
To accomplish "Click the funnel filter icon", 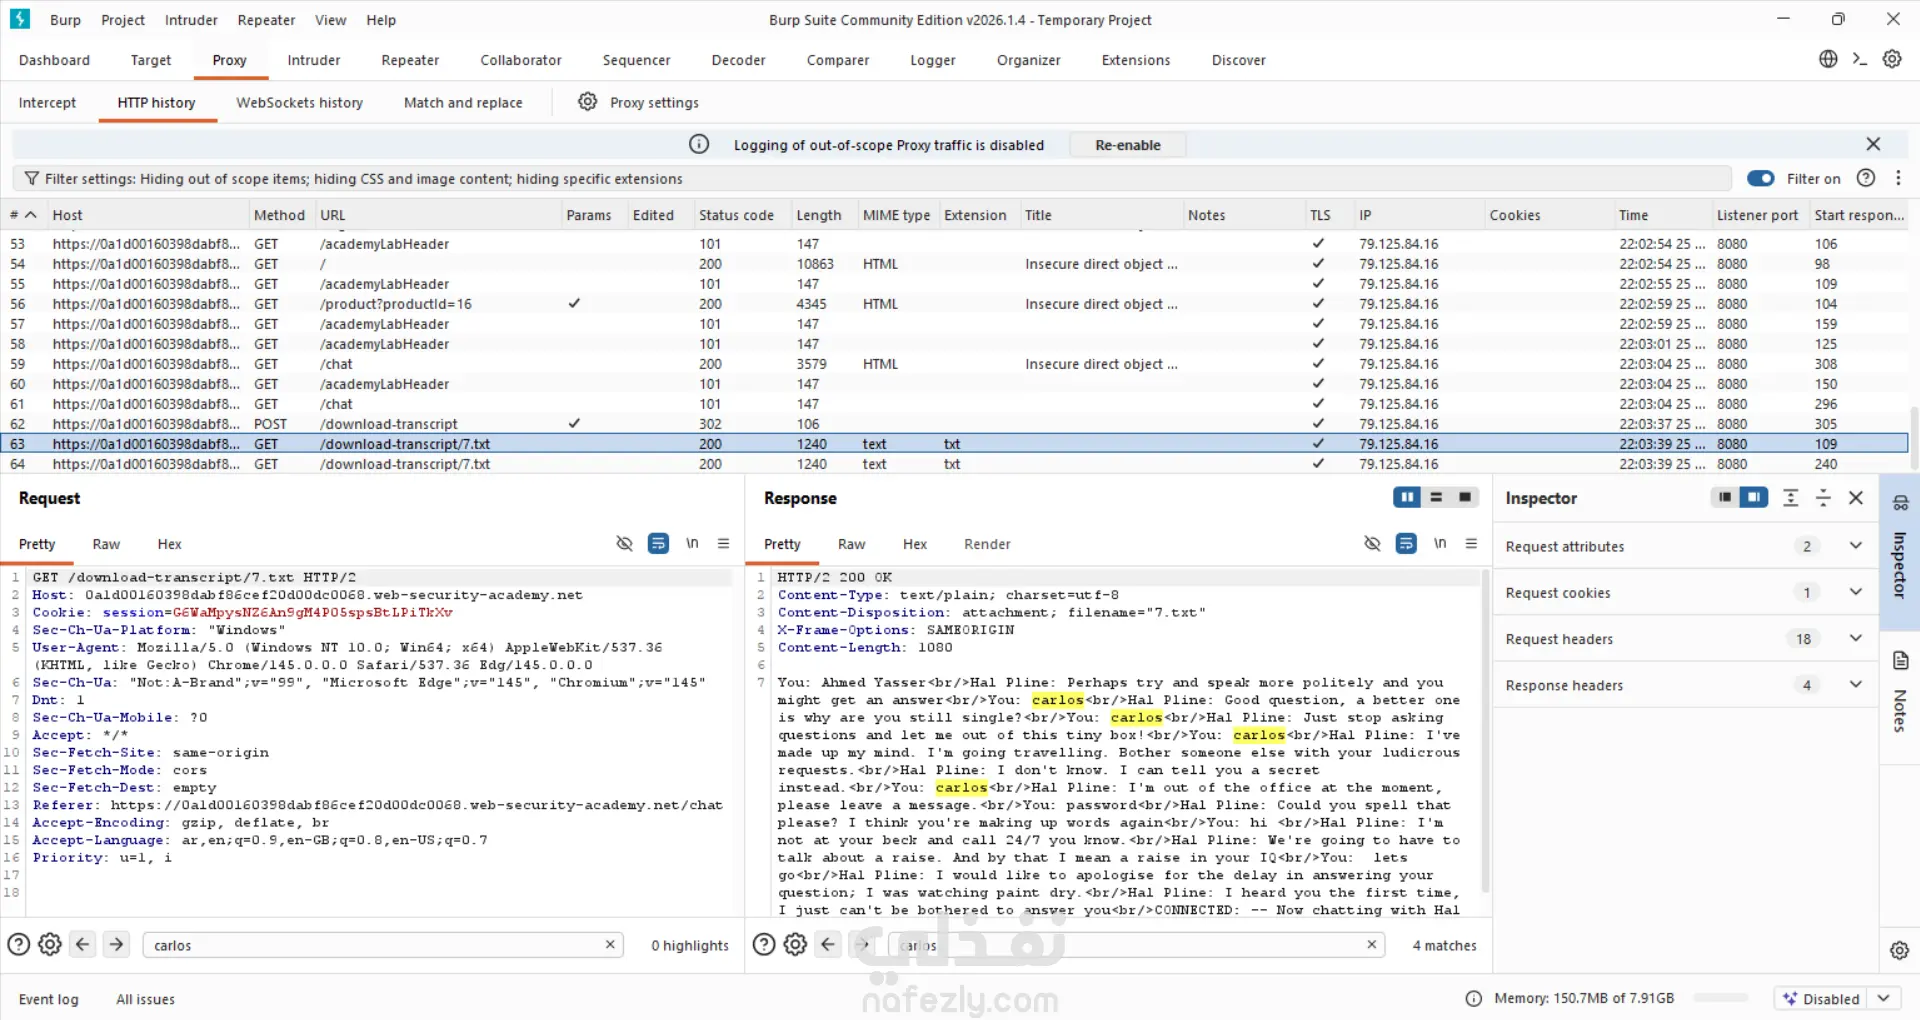I will pyautogui.click(x=32, y=178).
